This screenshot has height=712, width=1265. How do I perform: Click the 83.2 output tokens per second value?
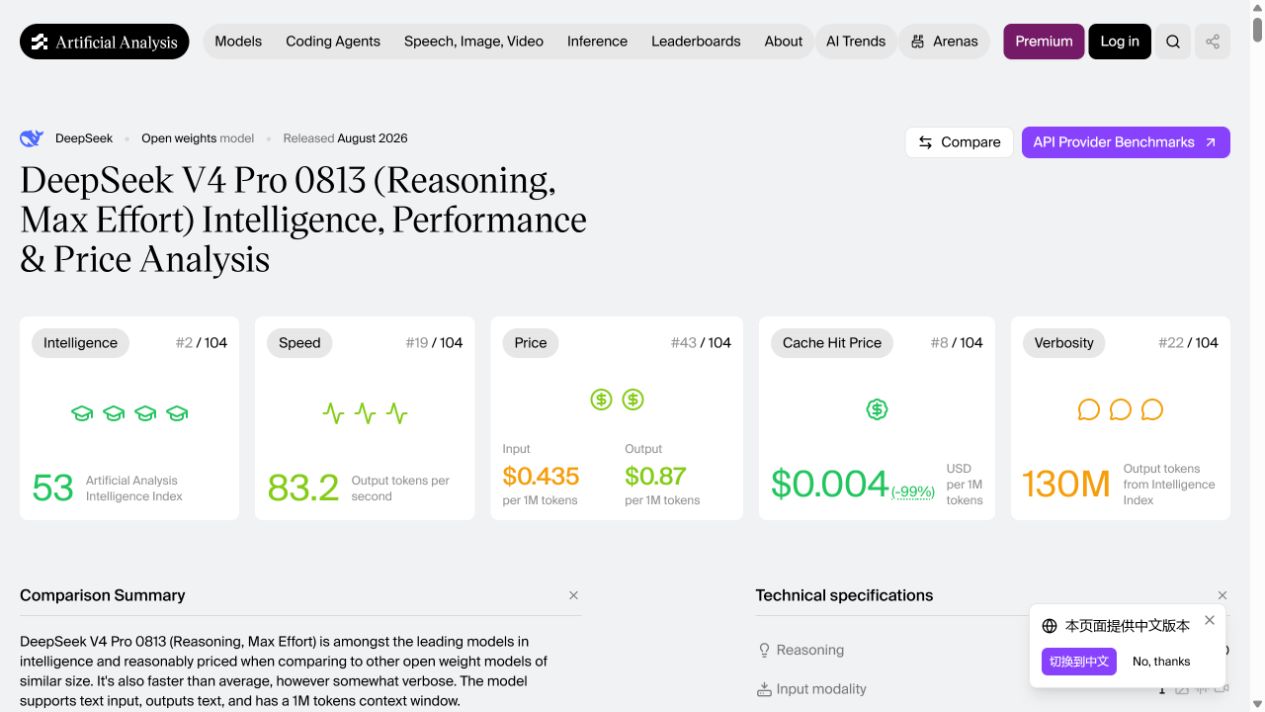tap(303, 488)
